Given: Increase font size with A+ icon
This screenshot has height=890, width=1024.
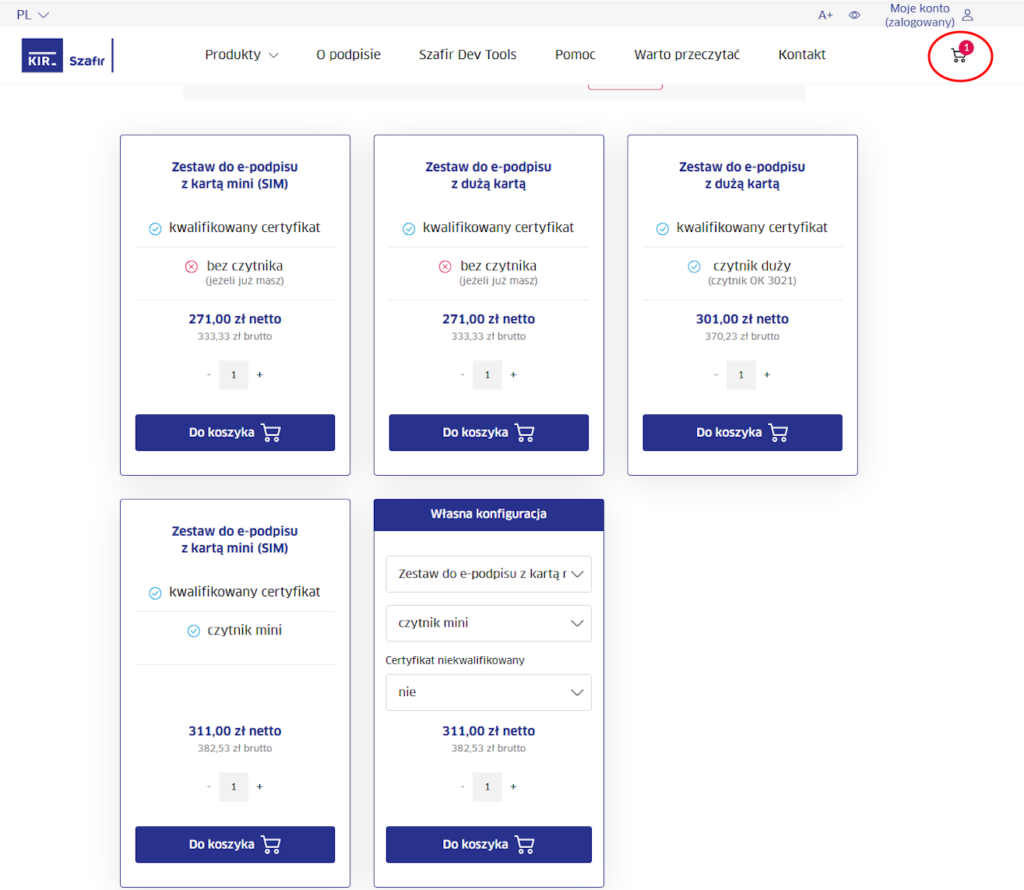Looking at the screenshot, I should click(825, 15).
